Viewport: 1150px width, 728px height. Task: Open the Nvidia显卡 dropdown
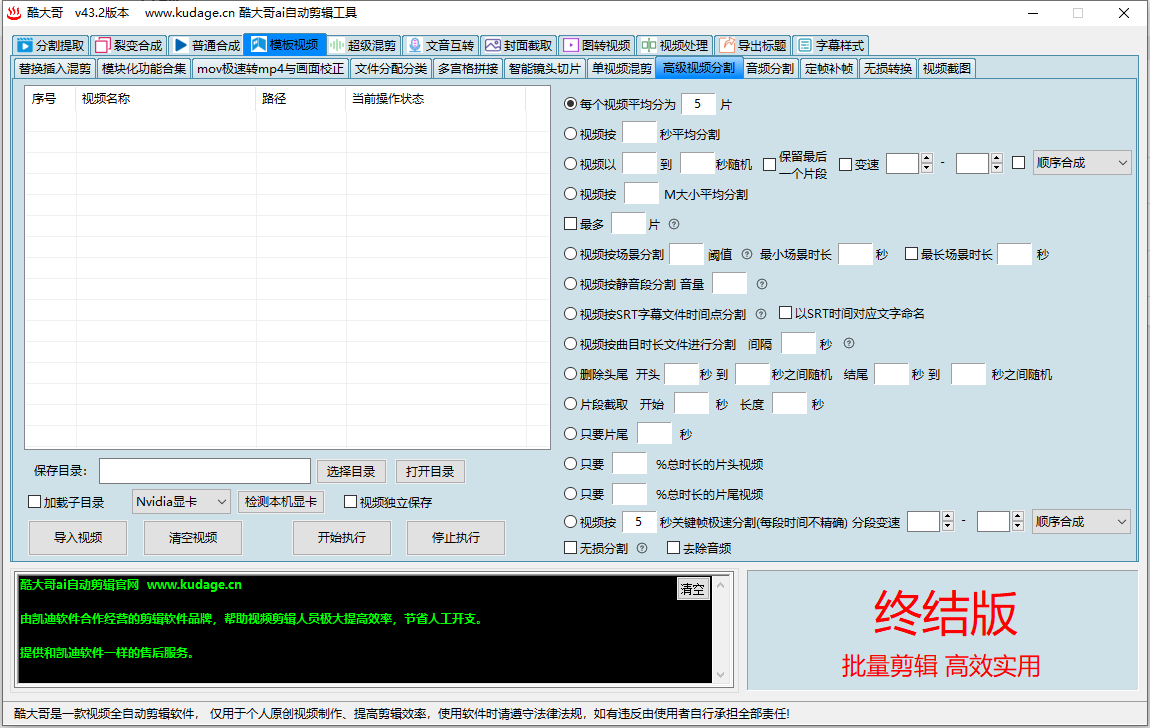pyautogui.click(x=181, y=501)
